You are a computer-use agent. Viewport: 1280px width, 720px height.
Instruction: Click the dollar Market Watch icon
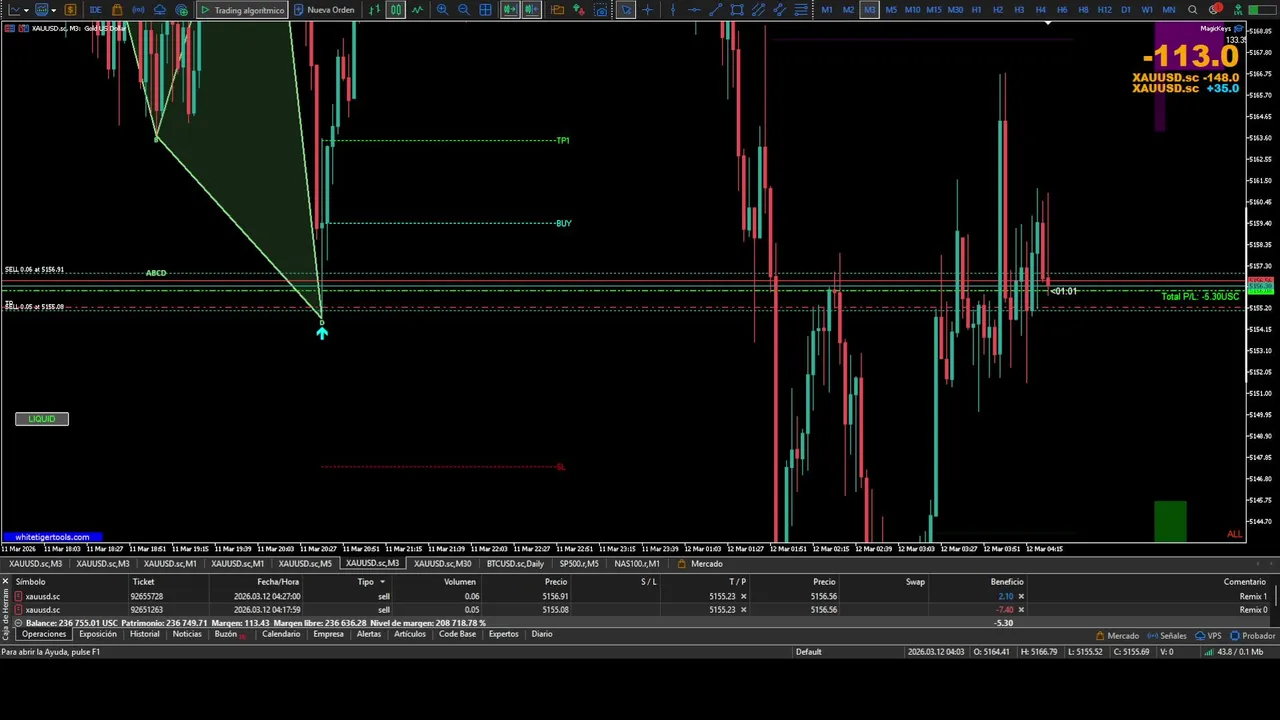[x=70, y=10]
